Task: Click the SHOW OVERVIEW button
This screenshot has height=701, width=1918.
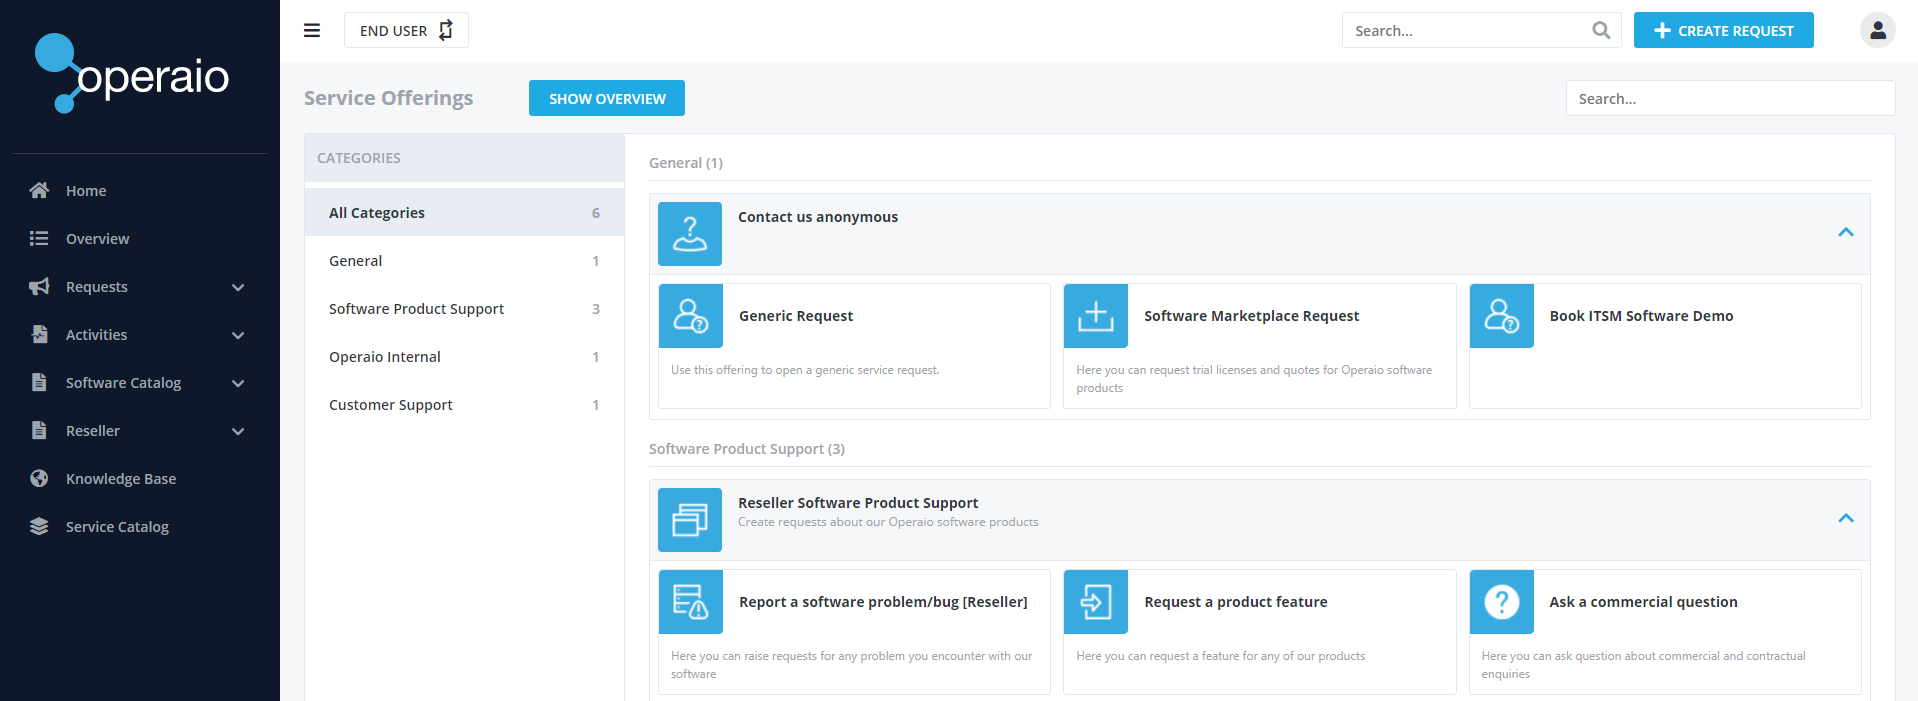Action: pyautogui.click(x=606, y=98)
